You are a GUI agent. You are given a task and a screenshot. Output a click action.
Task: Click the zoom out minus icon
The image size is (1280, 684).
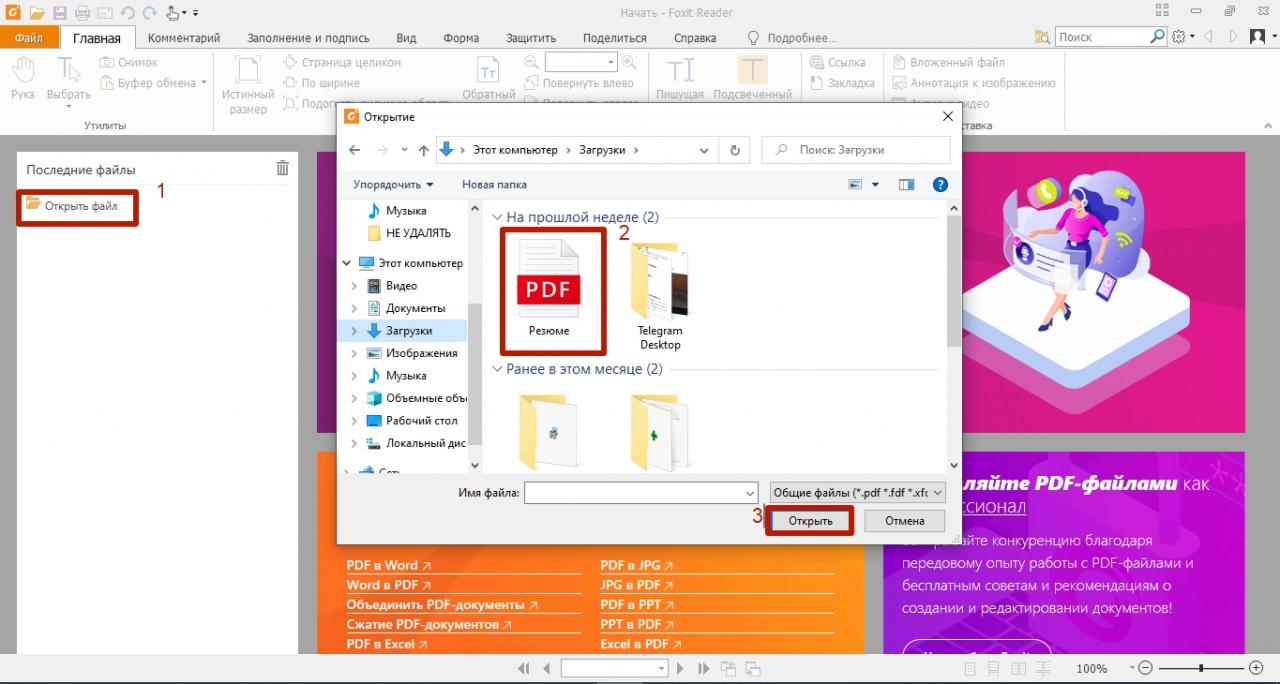point(1146,668)
